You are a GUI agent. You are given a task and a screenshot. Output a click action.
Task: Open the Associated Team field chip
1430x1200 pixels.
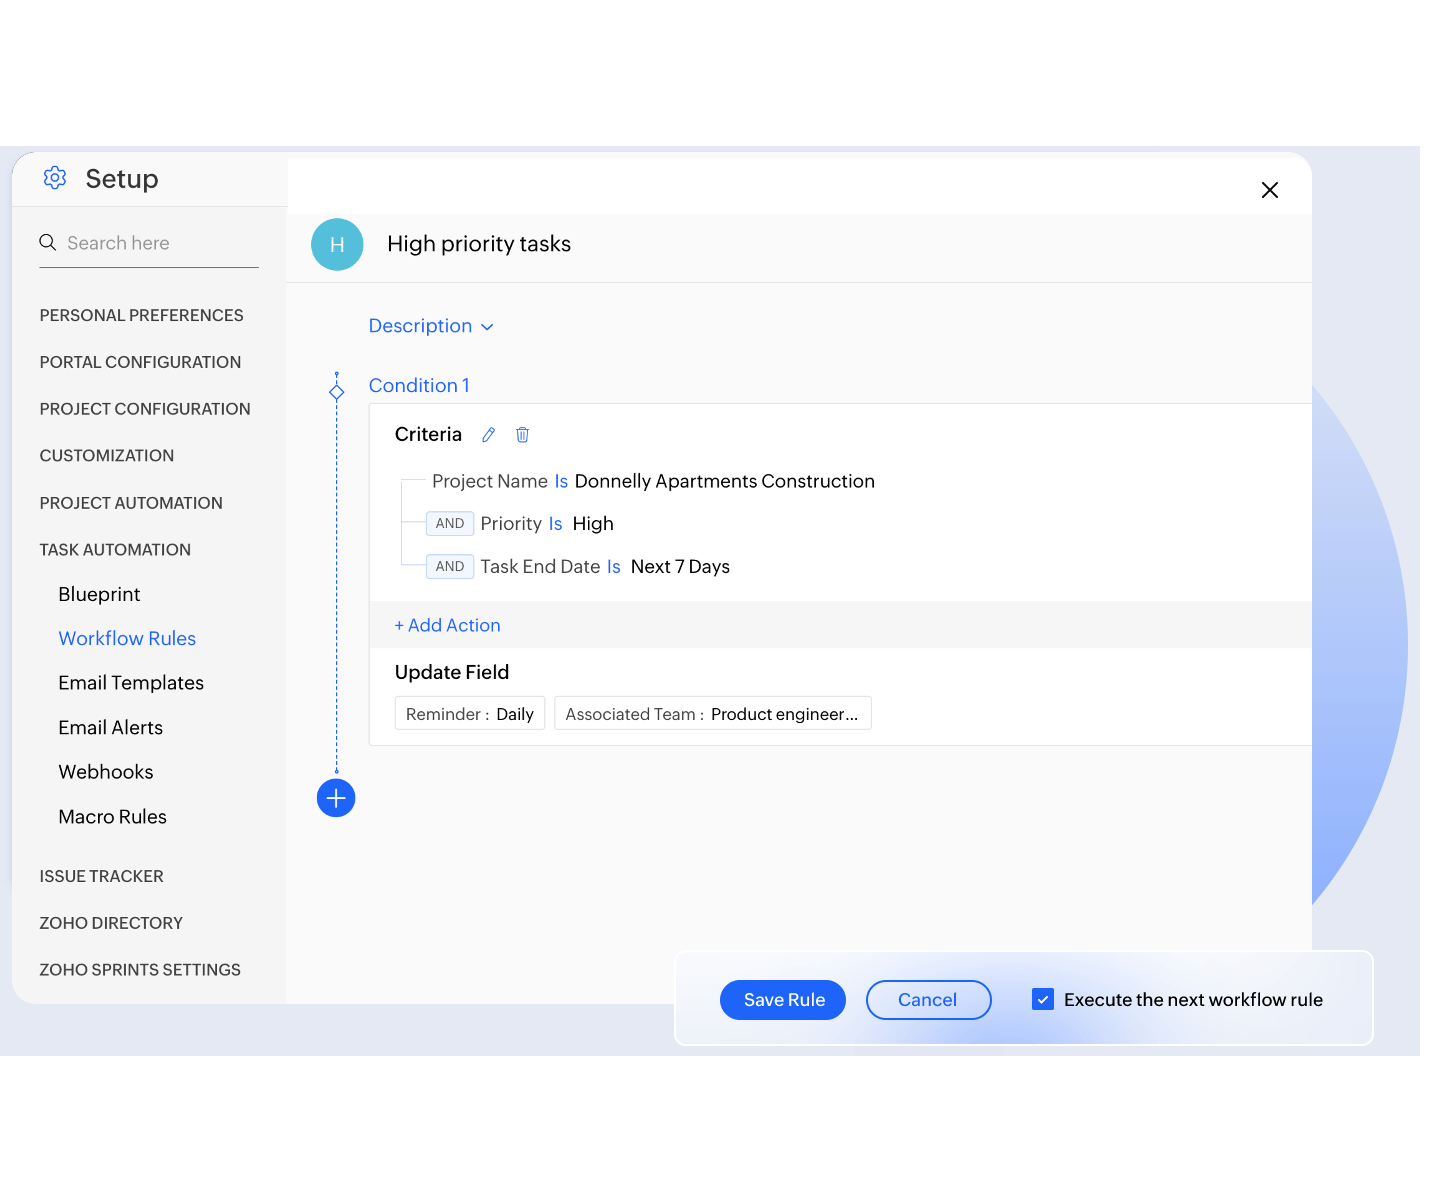tap(712, 713)
